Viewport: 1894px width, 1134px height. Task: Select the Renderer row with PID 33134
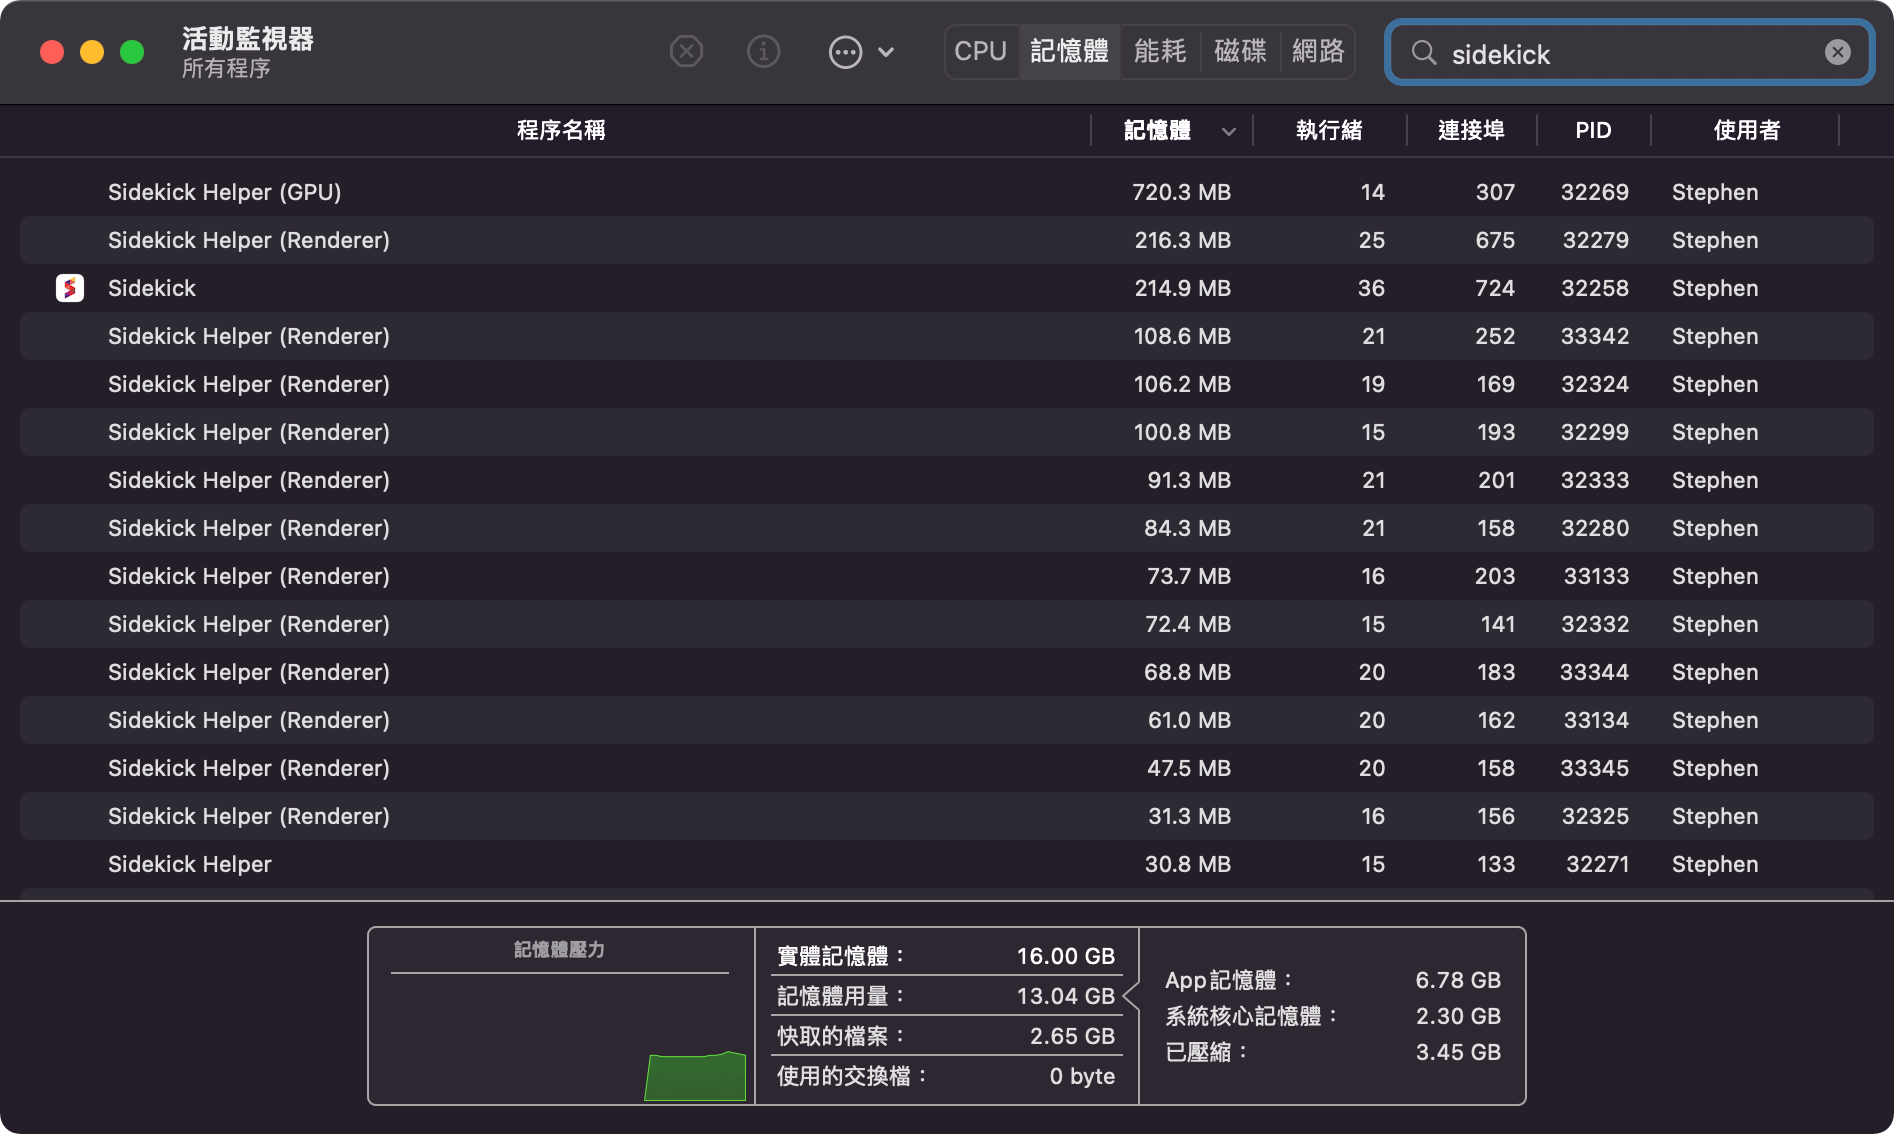coord(946,720)
